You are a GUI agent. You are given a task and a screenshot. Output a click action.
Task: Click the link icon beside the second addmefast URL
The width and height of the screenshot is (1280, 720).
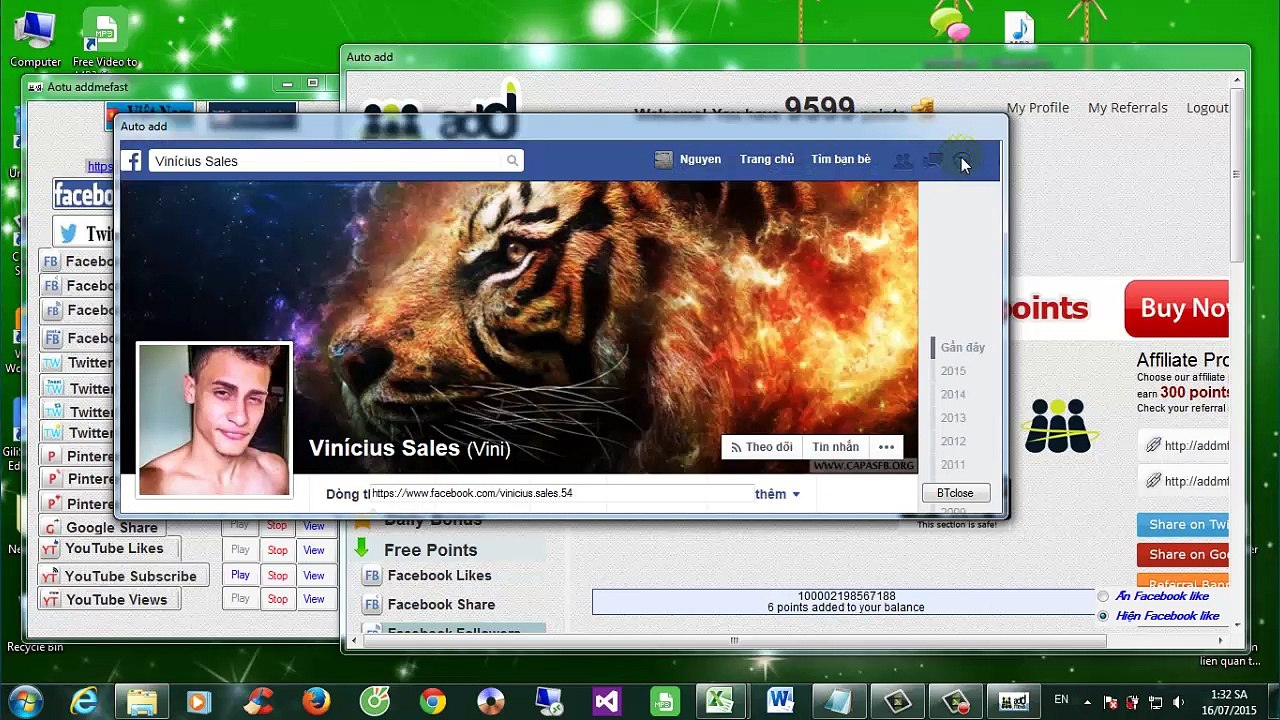[x=1153, y=481]
